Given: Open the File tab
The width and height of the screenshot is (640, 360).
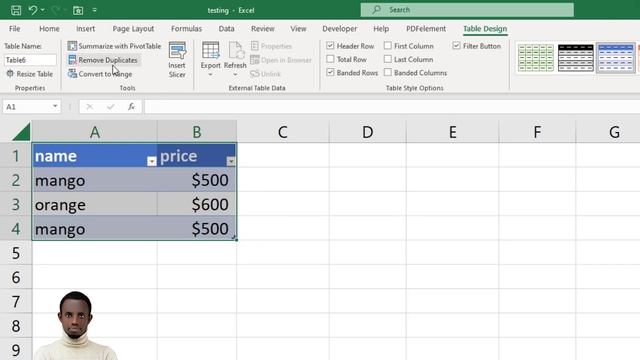Looking at the screenshot, I should [14, 29].
